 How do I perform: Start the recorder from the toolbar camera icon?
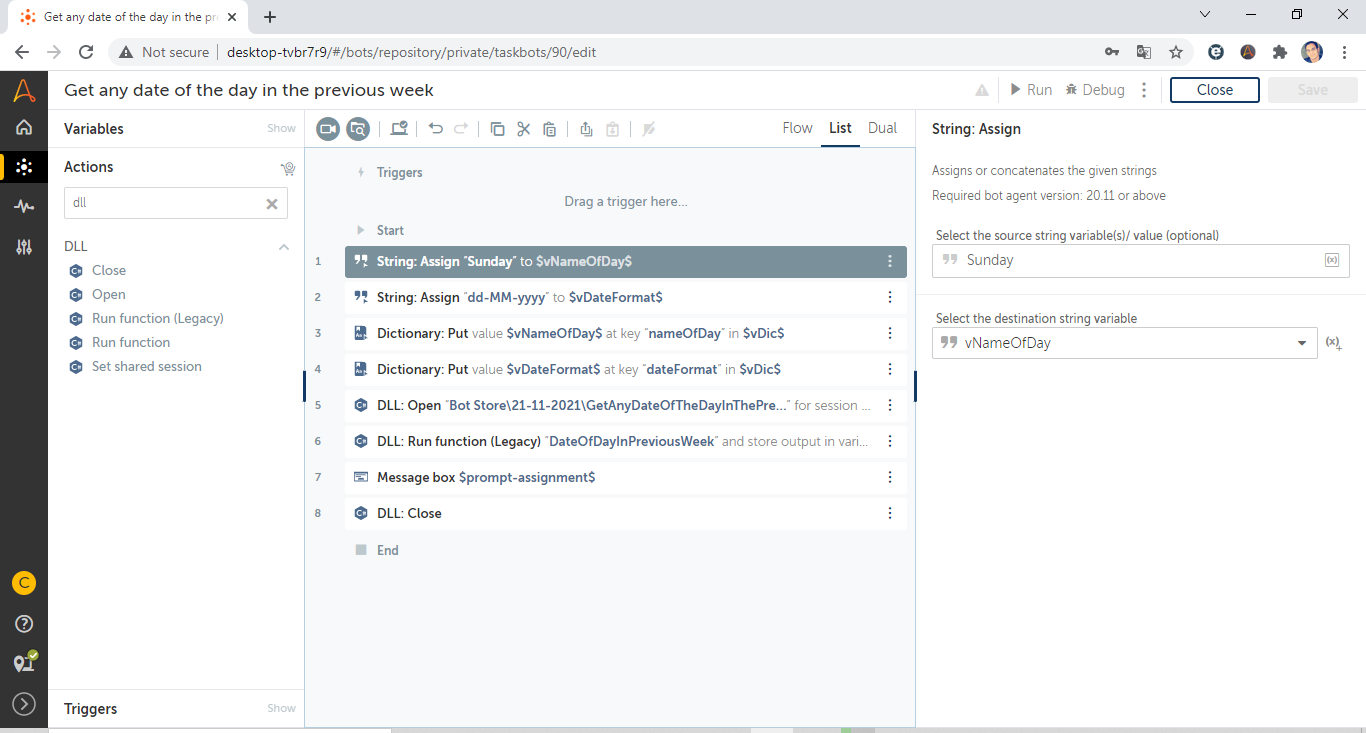pos(328,128)
